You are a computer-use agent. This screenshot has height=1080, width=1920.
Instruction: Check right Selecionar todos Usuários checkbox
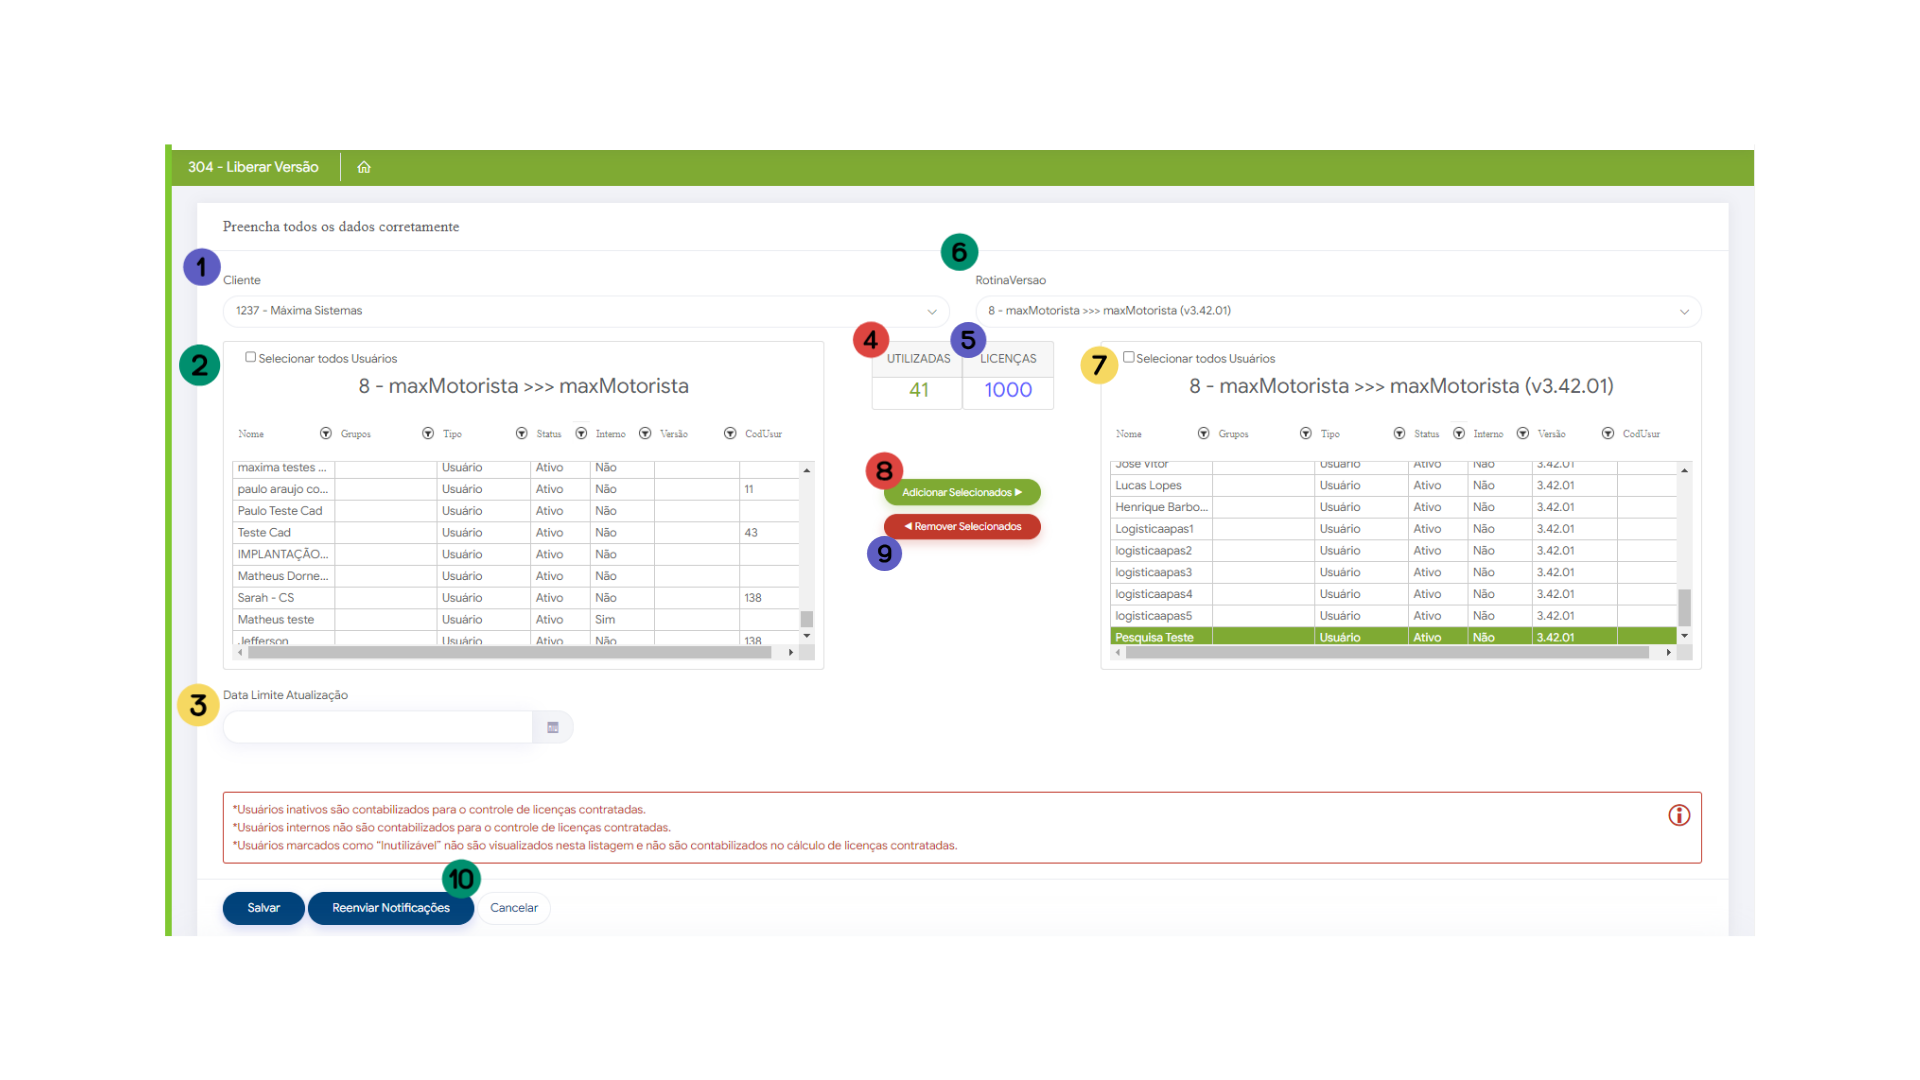(x=1128, y=357)
